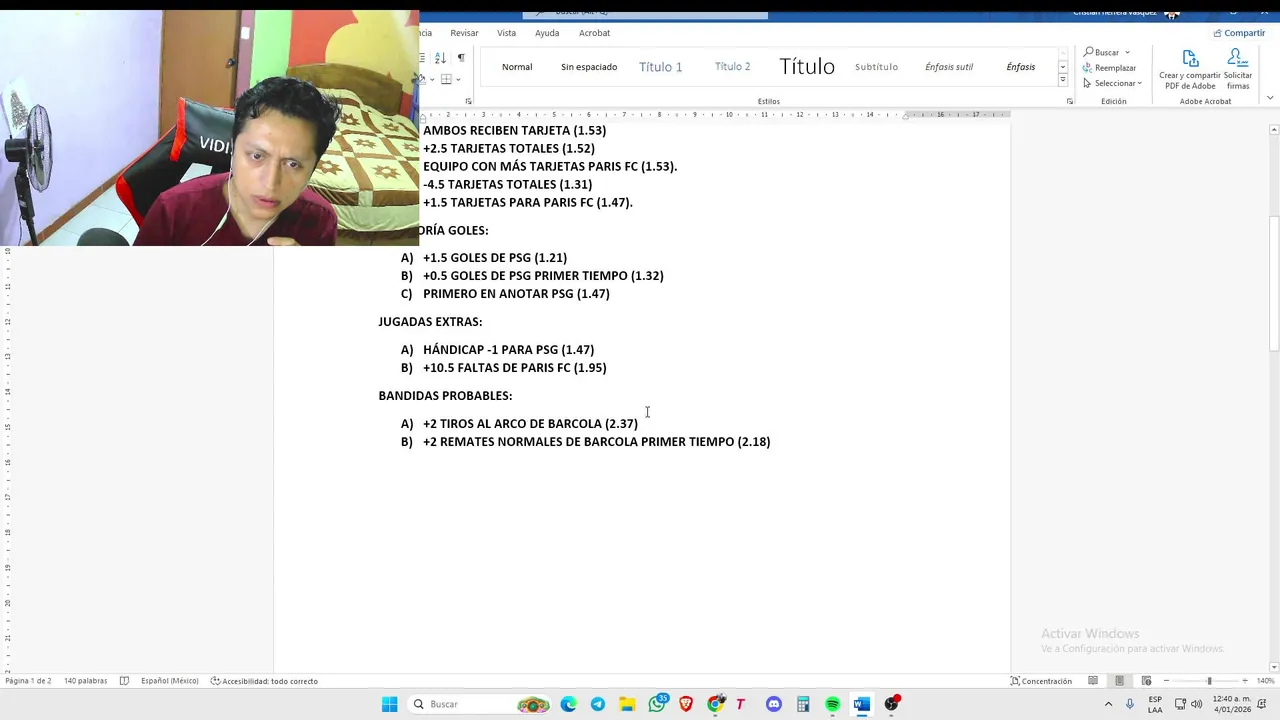Open the Borders dropdown arrow
This screenshot has width=1280, height=720.
(458, 80)
